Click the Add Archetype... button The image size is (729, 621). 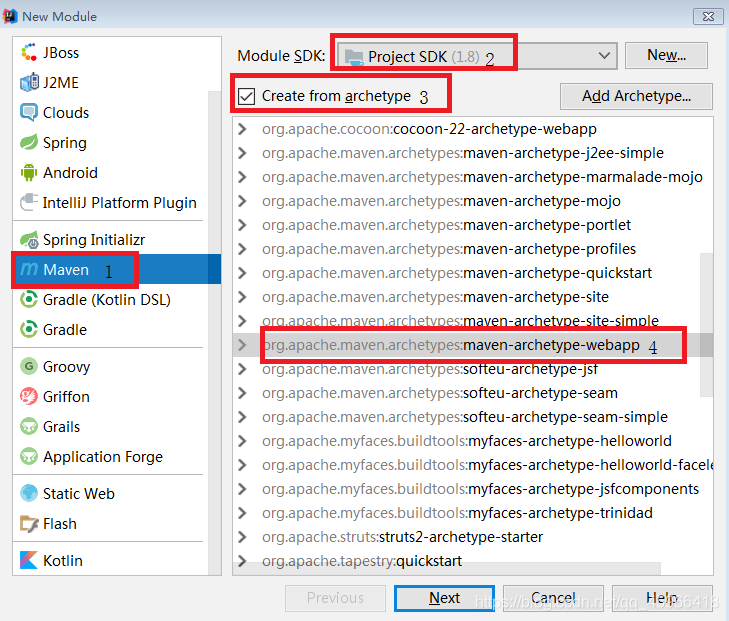click(x=636, y=96)
